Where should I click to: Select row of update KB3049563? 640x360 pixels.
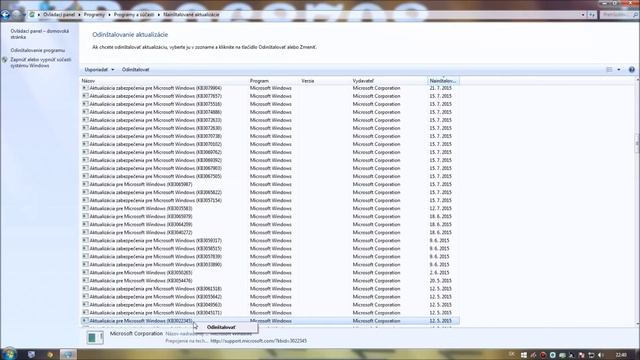pyautogui.click(x=270, y=304)
